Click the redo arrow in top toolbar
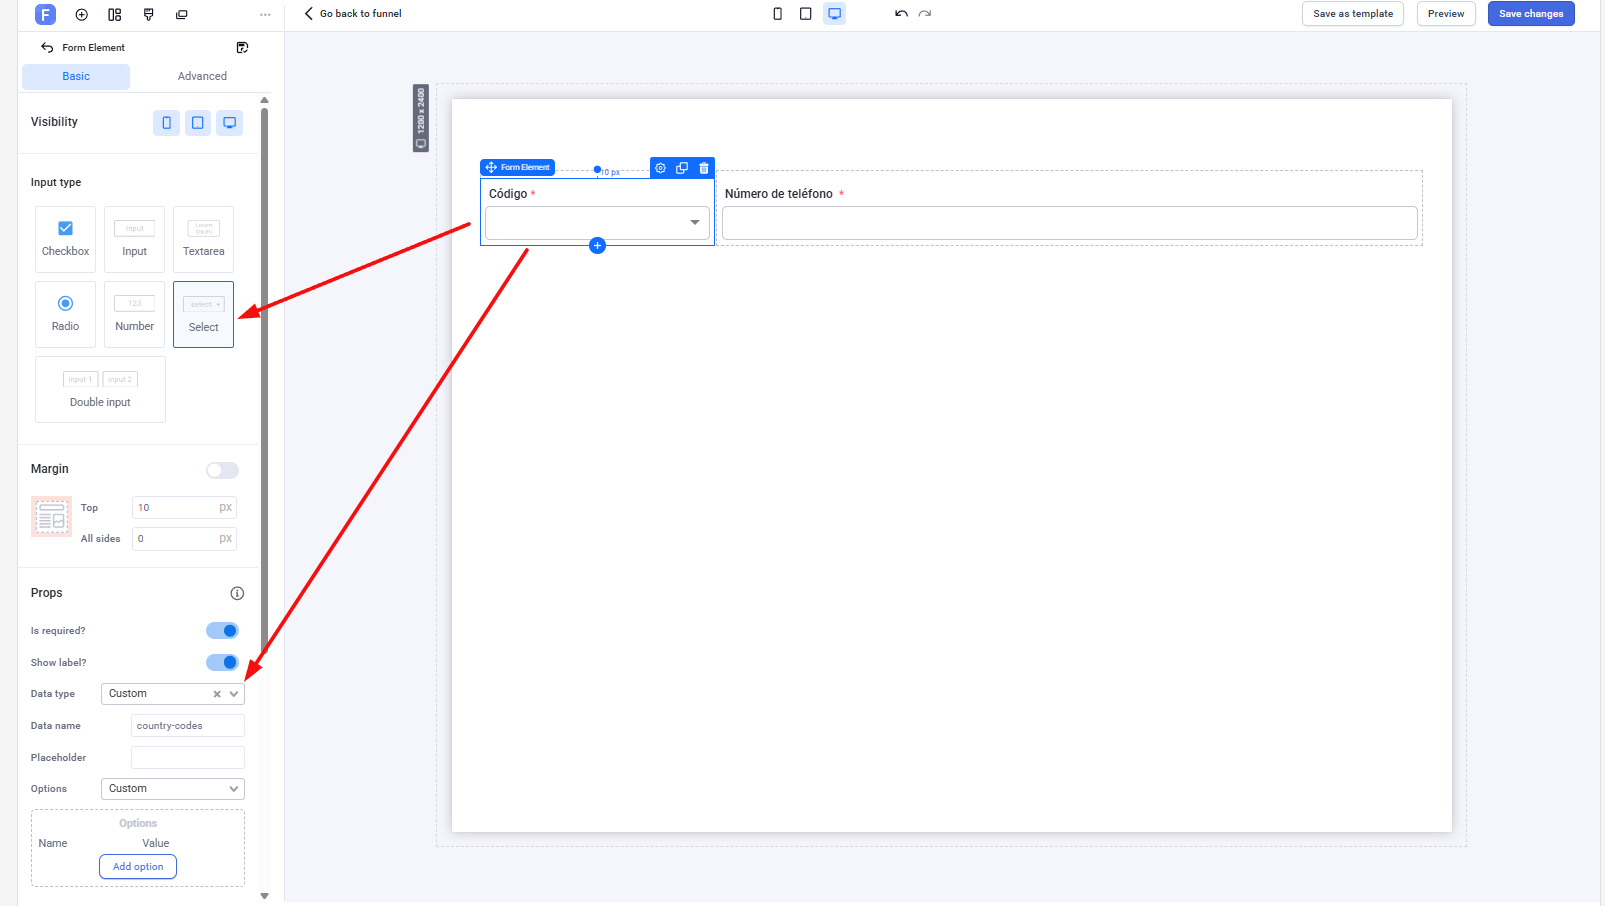This screenshot has height=906, width=1605. [925, 14]
